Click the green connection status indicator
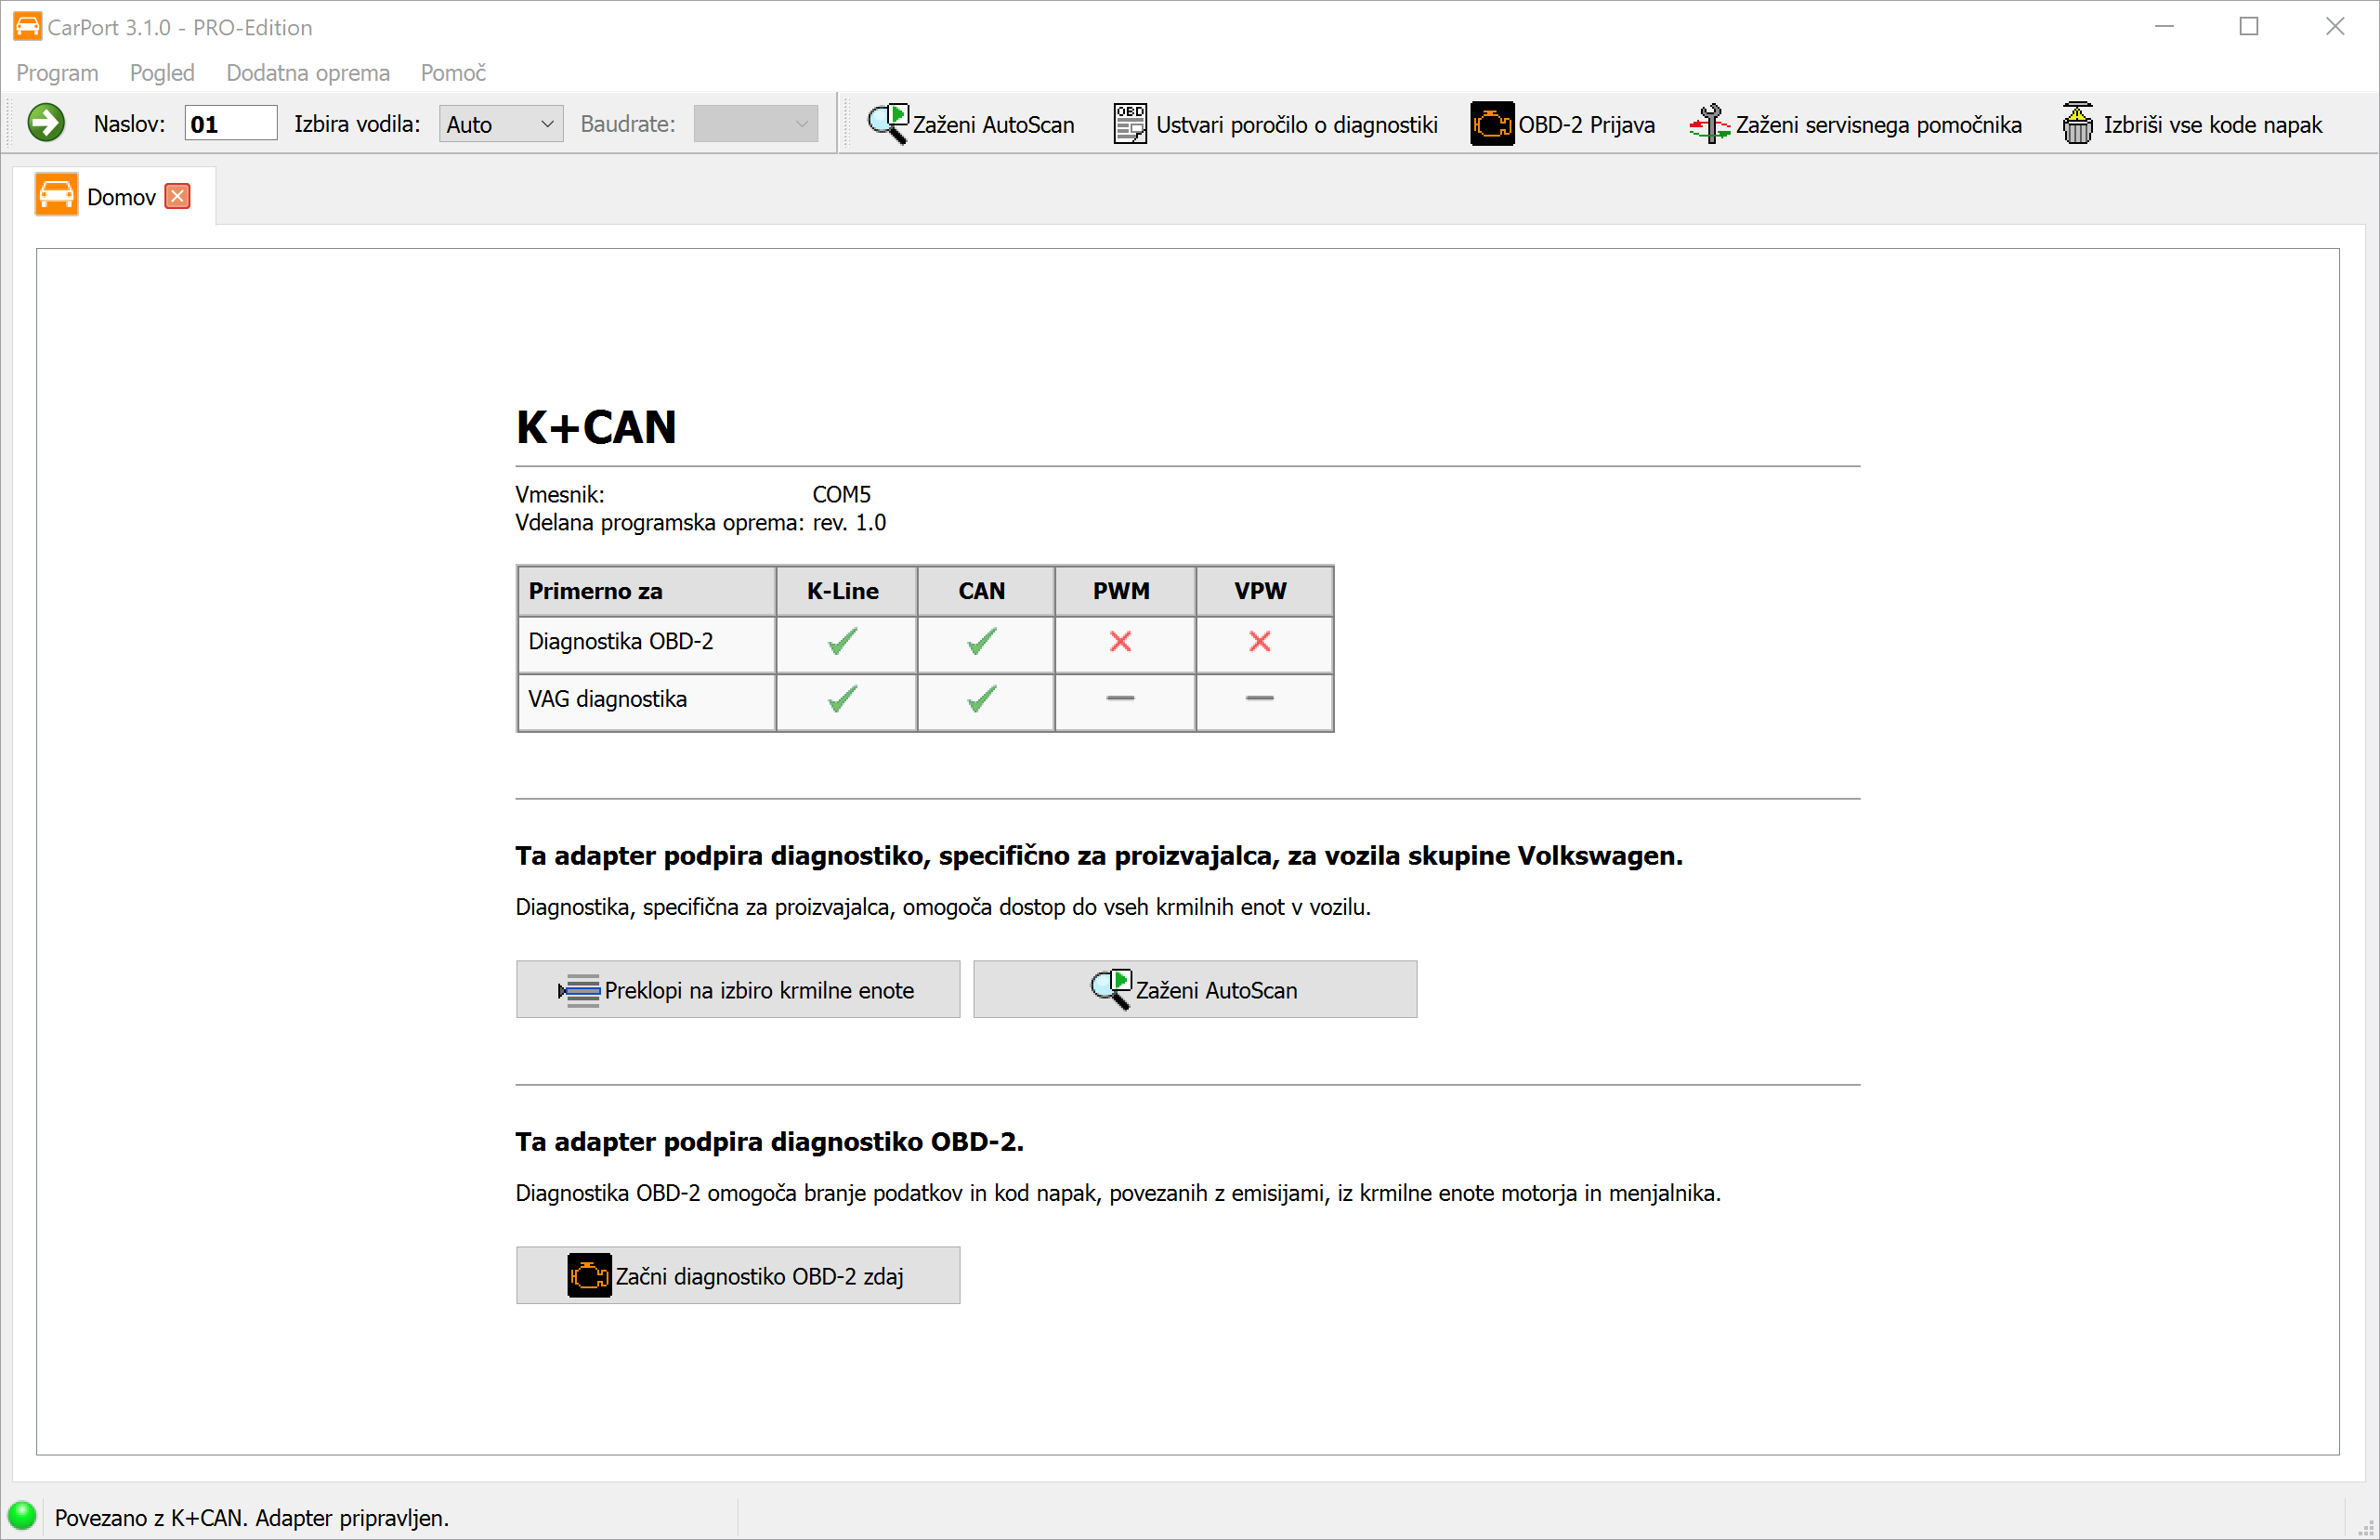Viewport: 2380px width, 1540px height. point(22,1515)
